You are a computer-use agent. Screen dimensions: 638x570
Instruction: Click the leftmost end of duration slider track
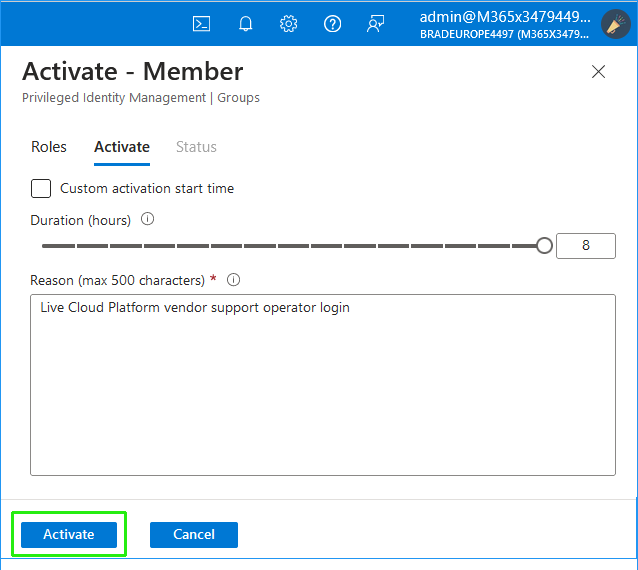(45, 245)
